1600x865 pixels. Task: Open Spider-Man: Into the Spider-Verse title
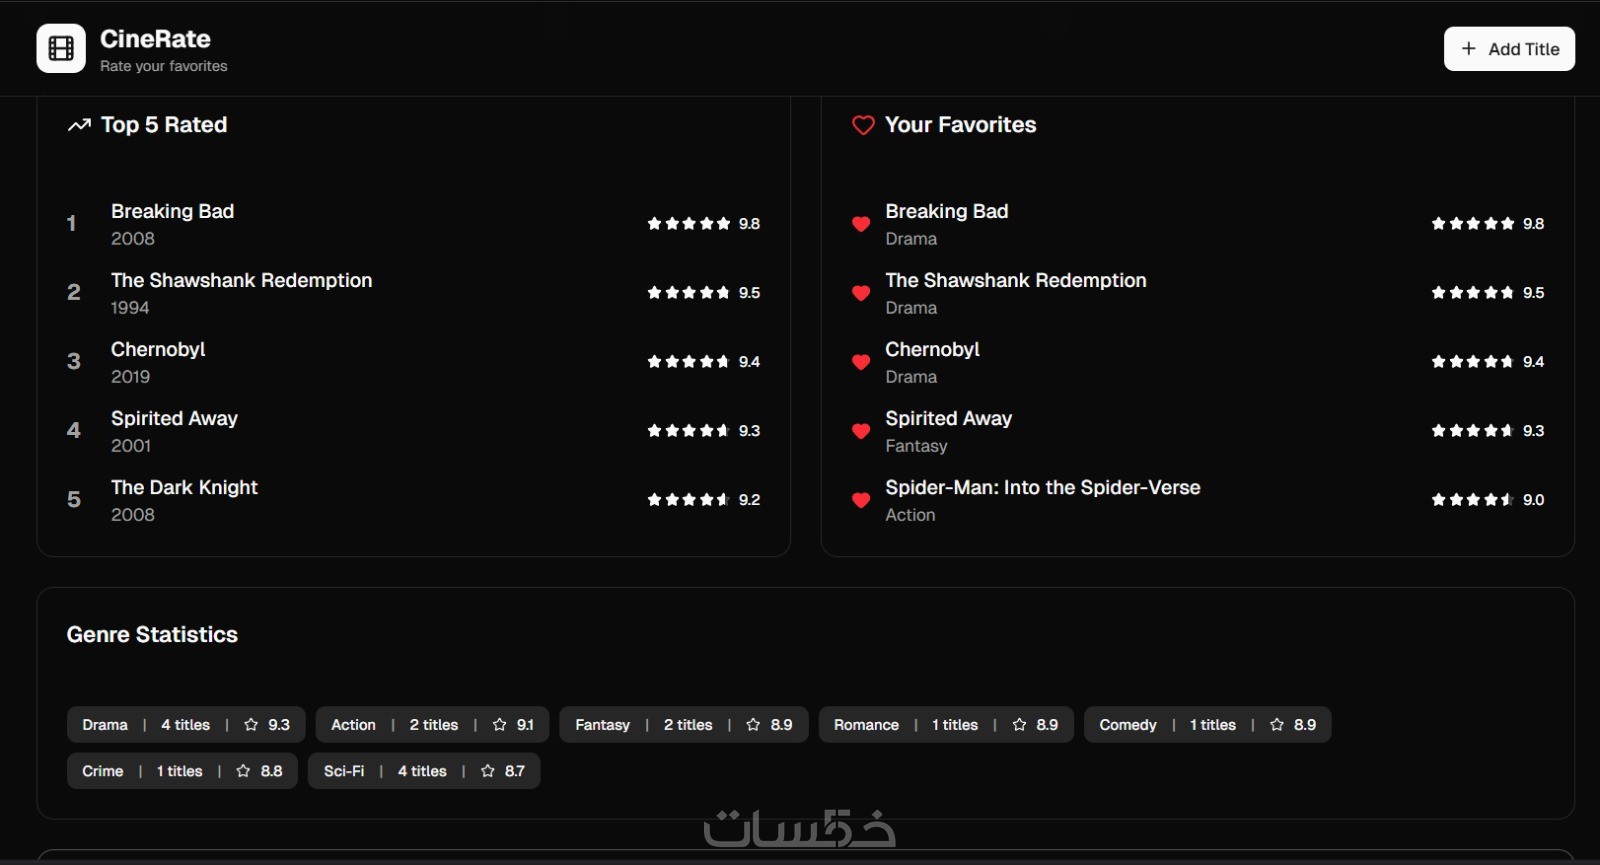[1043, 488]
